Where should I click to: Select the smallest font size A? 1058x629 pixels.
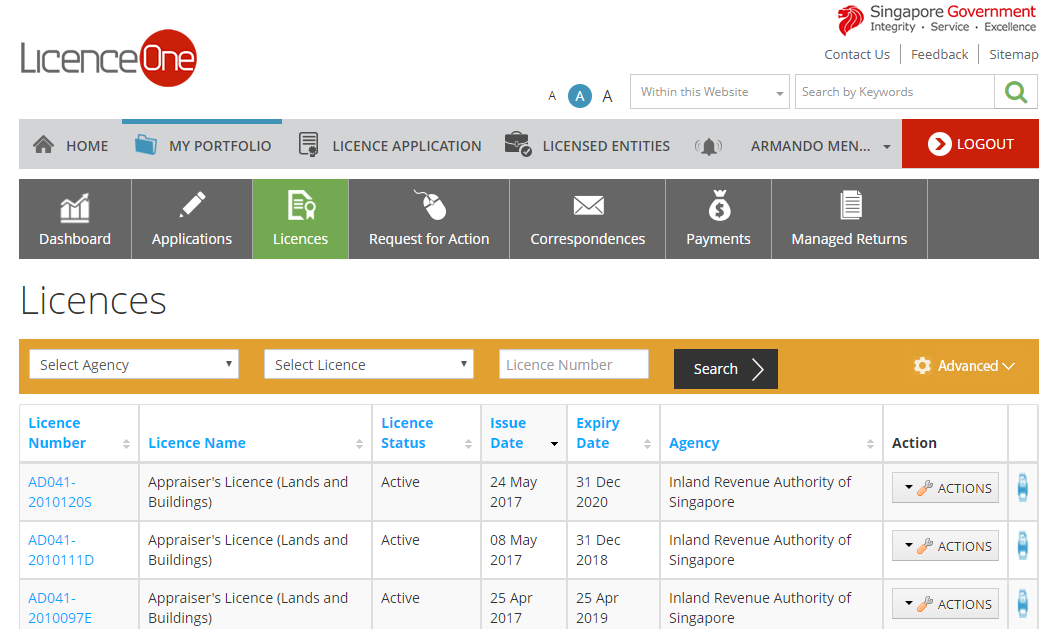[552, 97]
